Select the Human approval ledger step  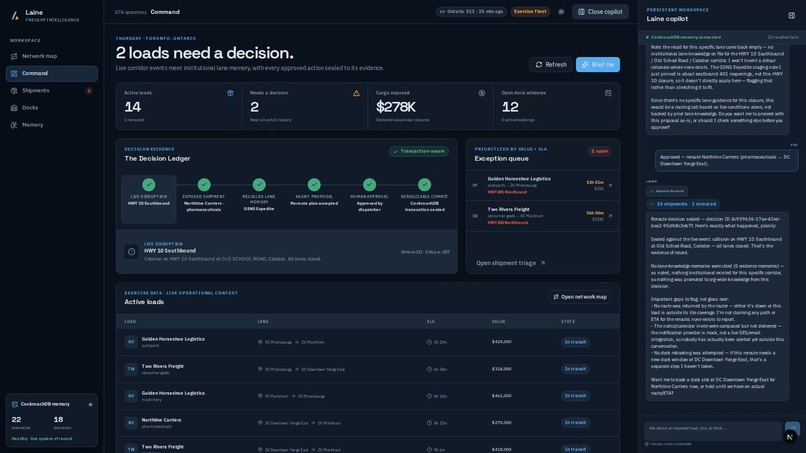coord(369,195)
